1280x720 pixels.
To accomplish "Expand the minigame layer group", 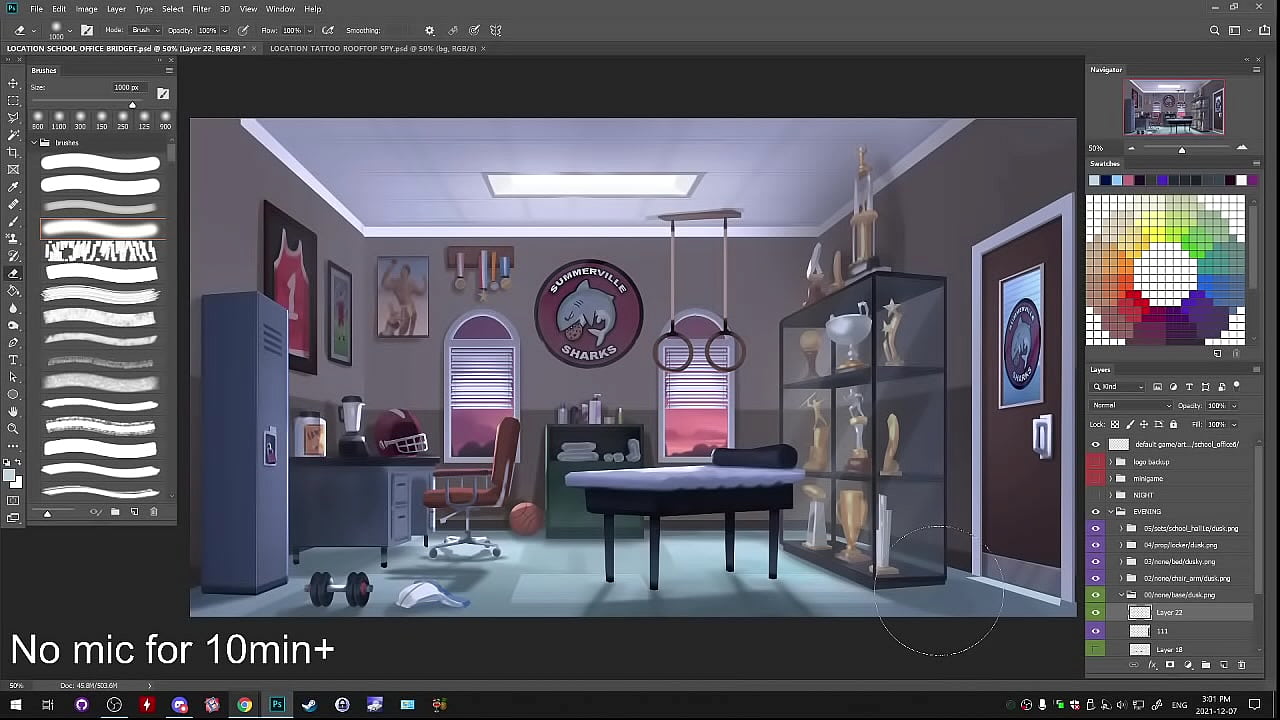I will point(1110,478).
